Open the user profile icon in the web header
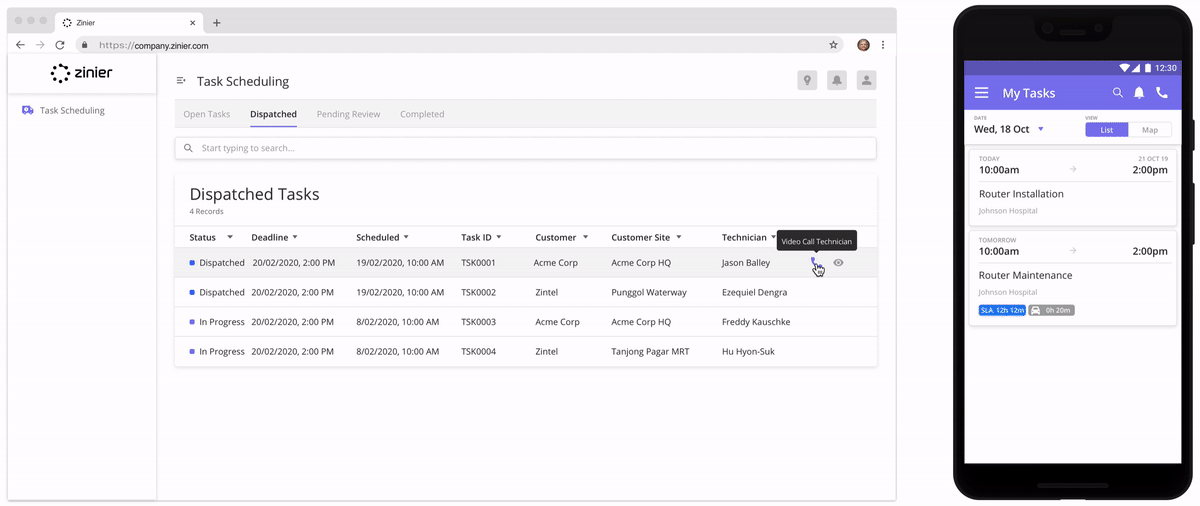Viewport: 1200px width, 506px height. [x=866, y=80]
